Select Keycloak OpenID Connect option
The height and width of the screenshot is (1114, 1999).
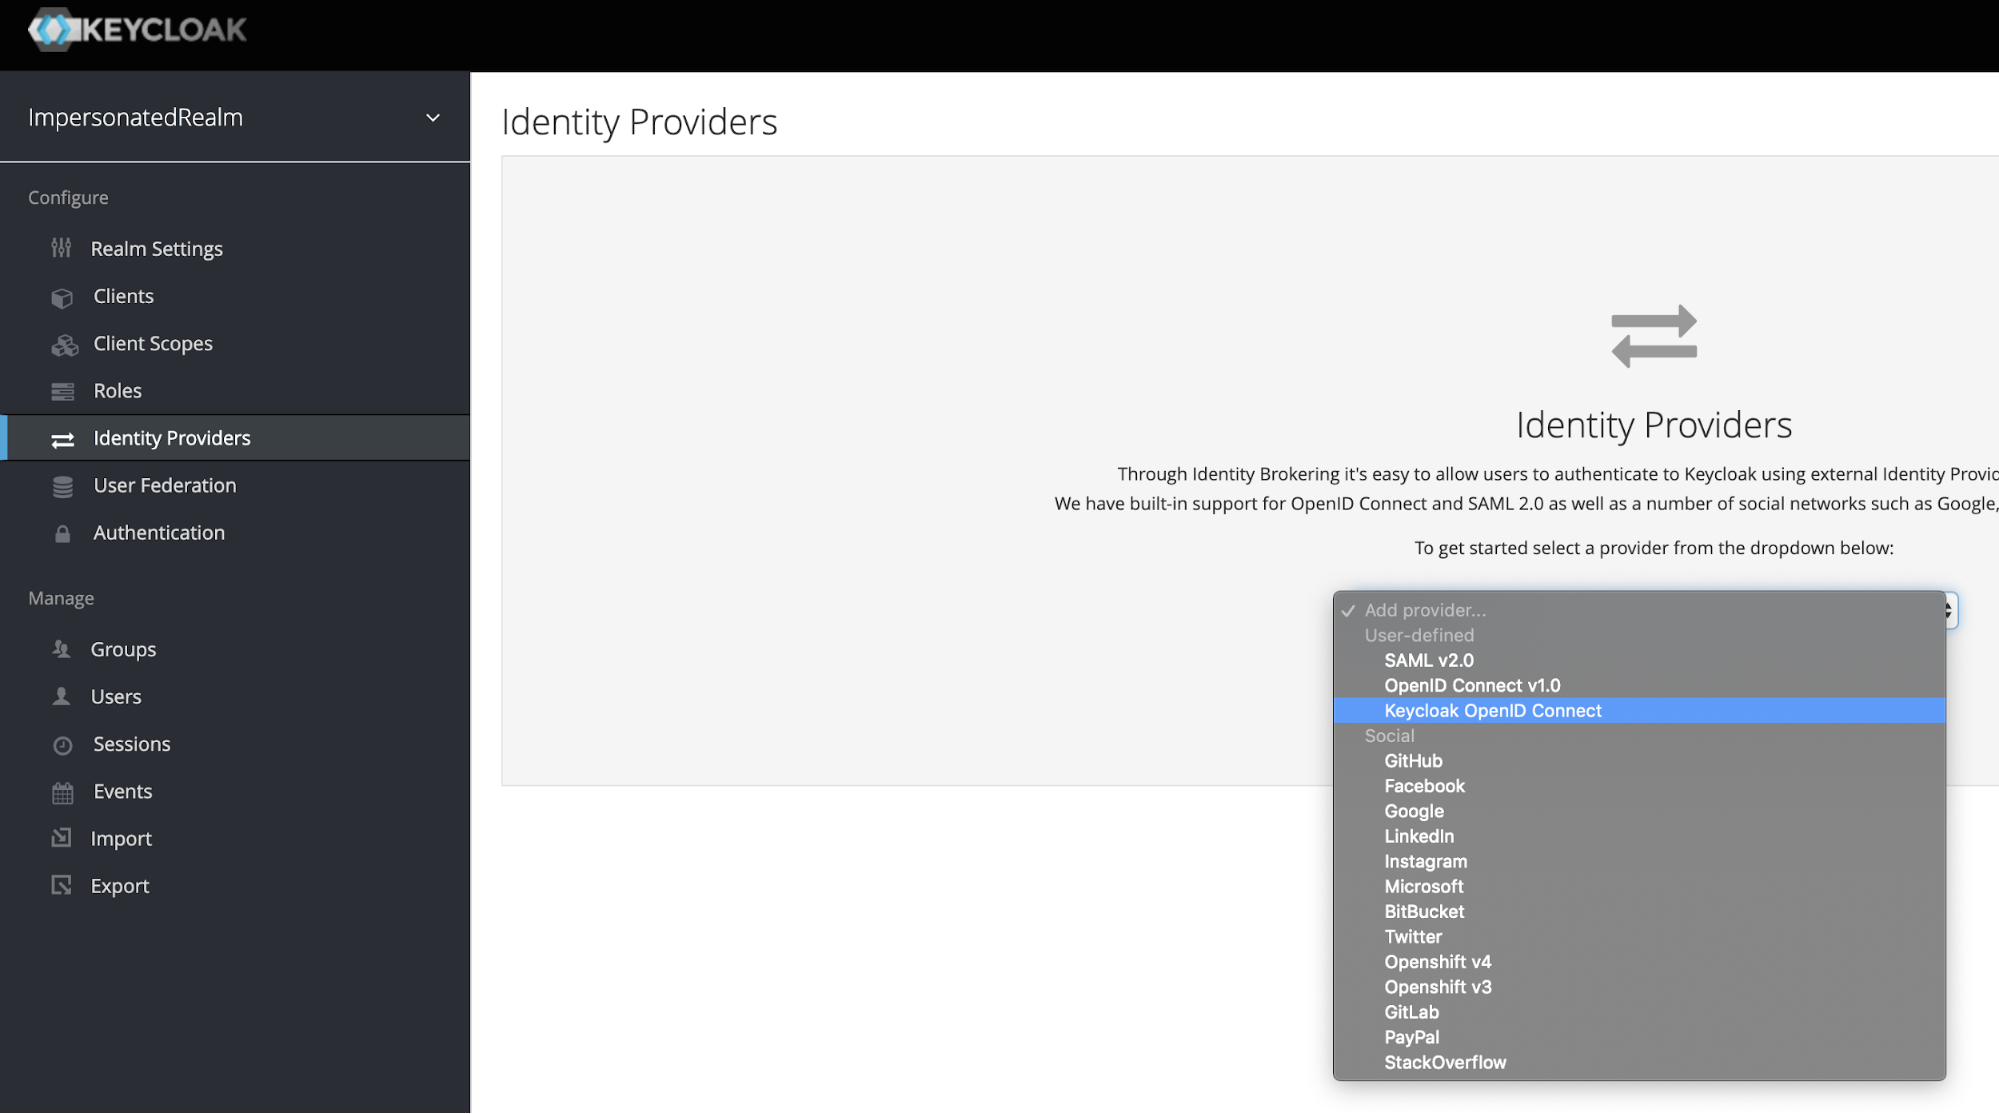(1492, 711)
